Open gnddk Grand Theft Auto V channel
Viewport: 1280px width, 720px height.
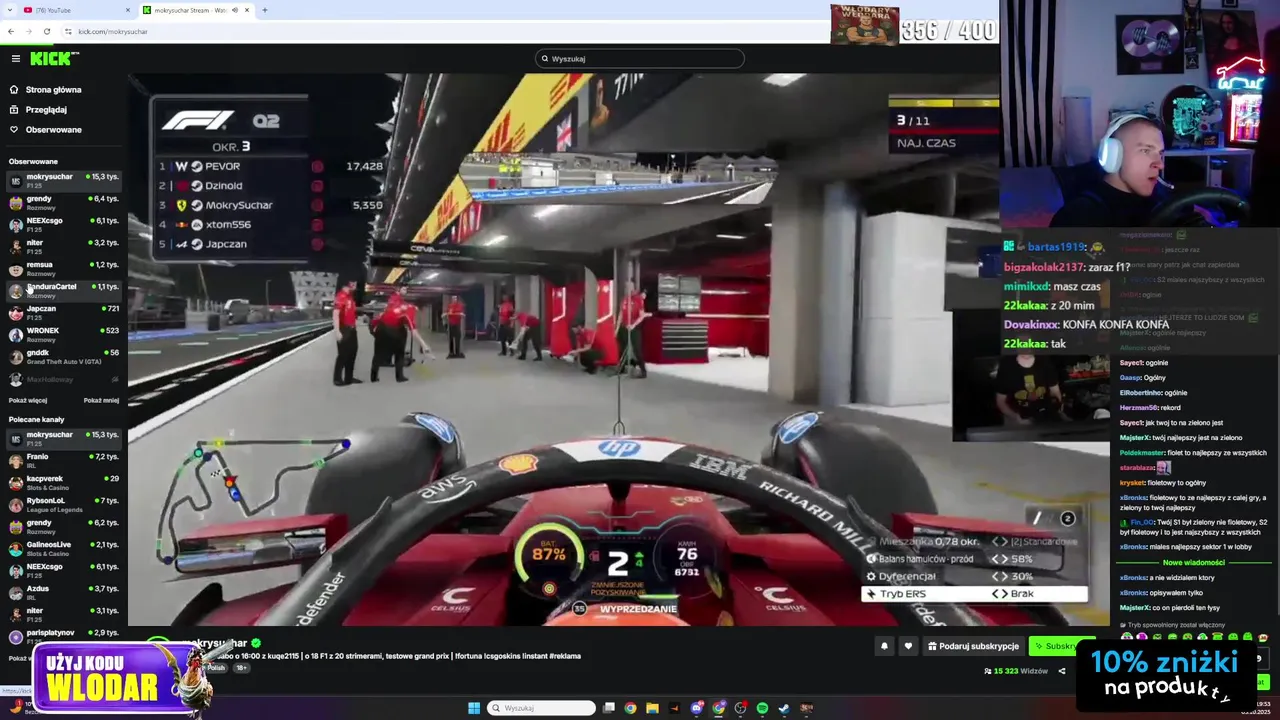[x=64, y=357]
